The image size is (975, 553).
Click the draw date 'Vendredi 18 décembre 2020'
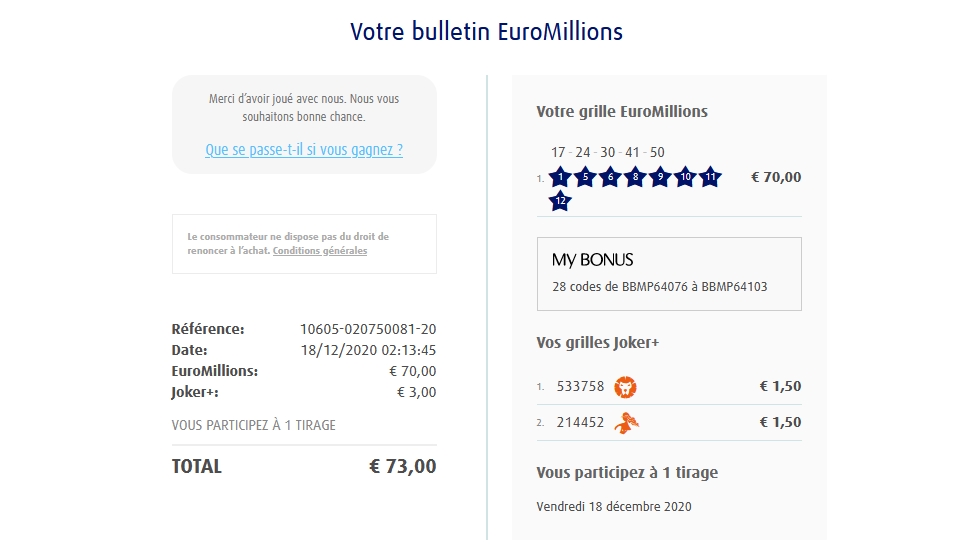[614, 506]
